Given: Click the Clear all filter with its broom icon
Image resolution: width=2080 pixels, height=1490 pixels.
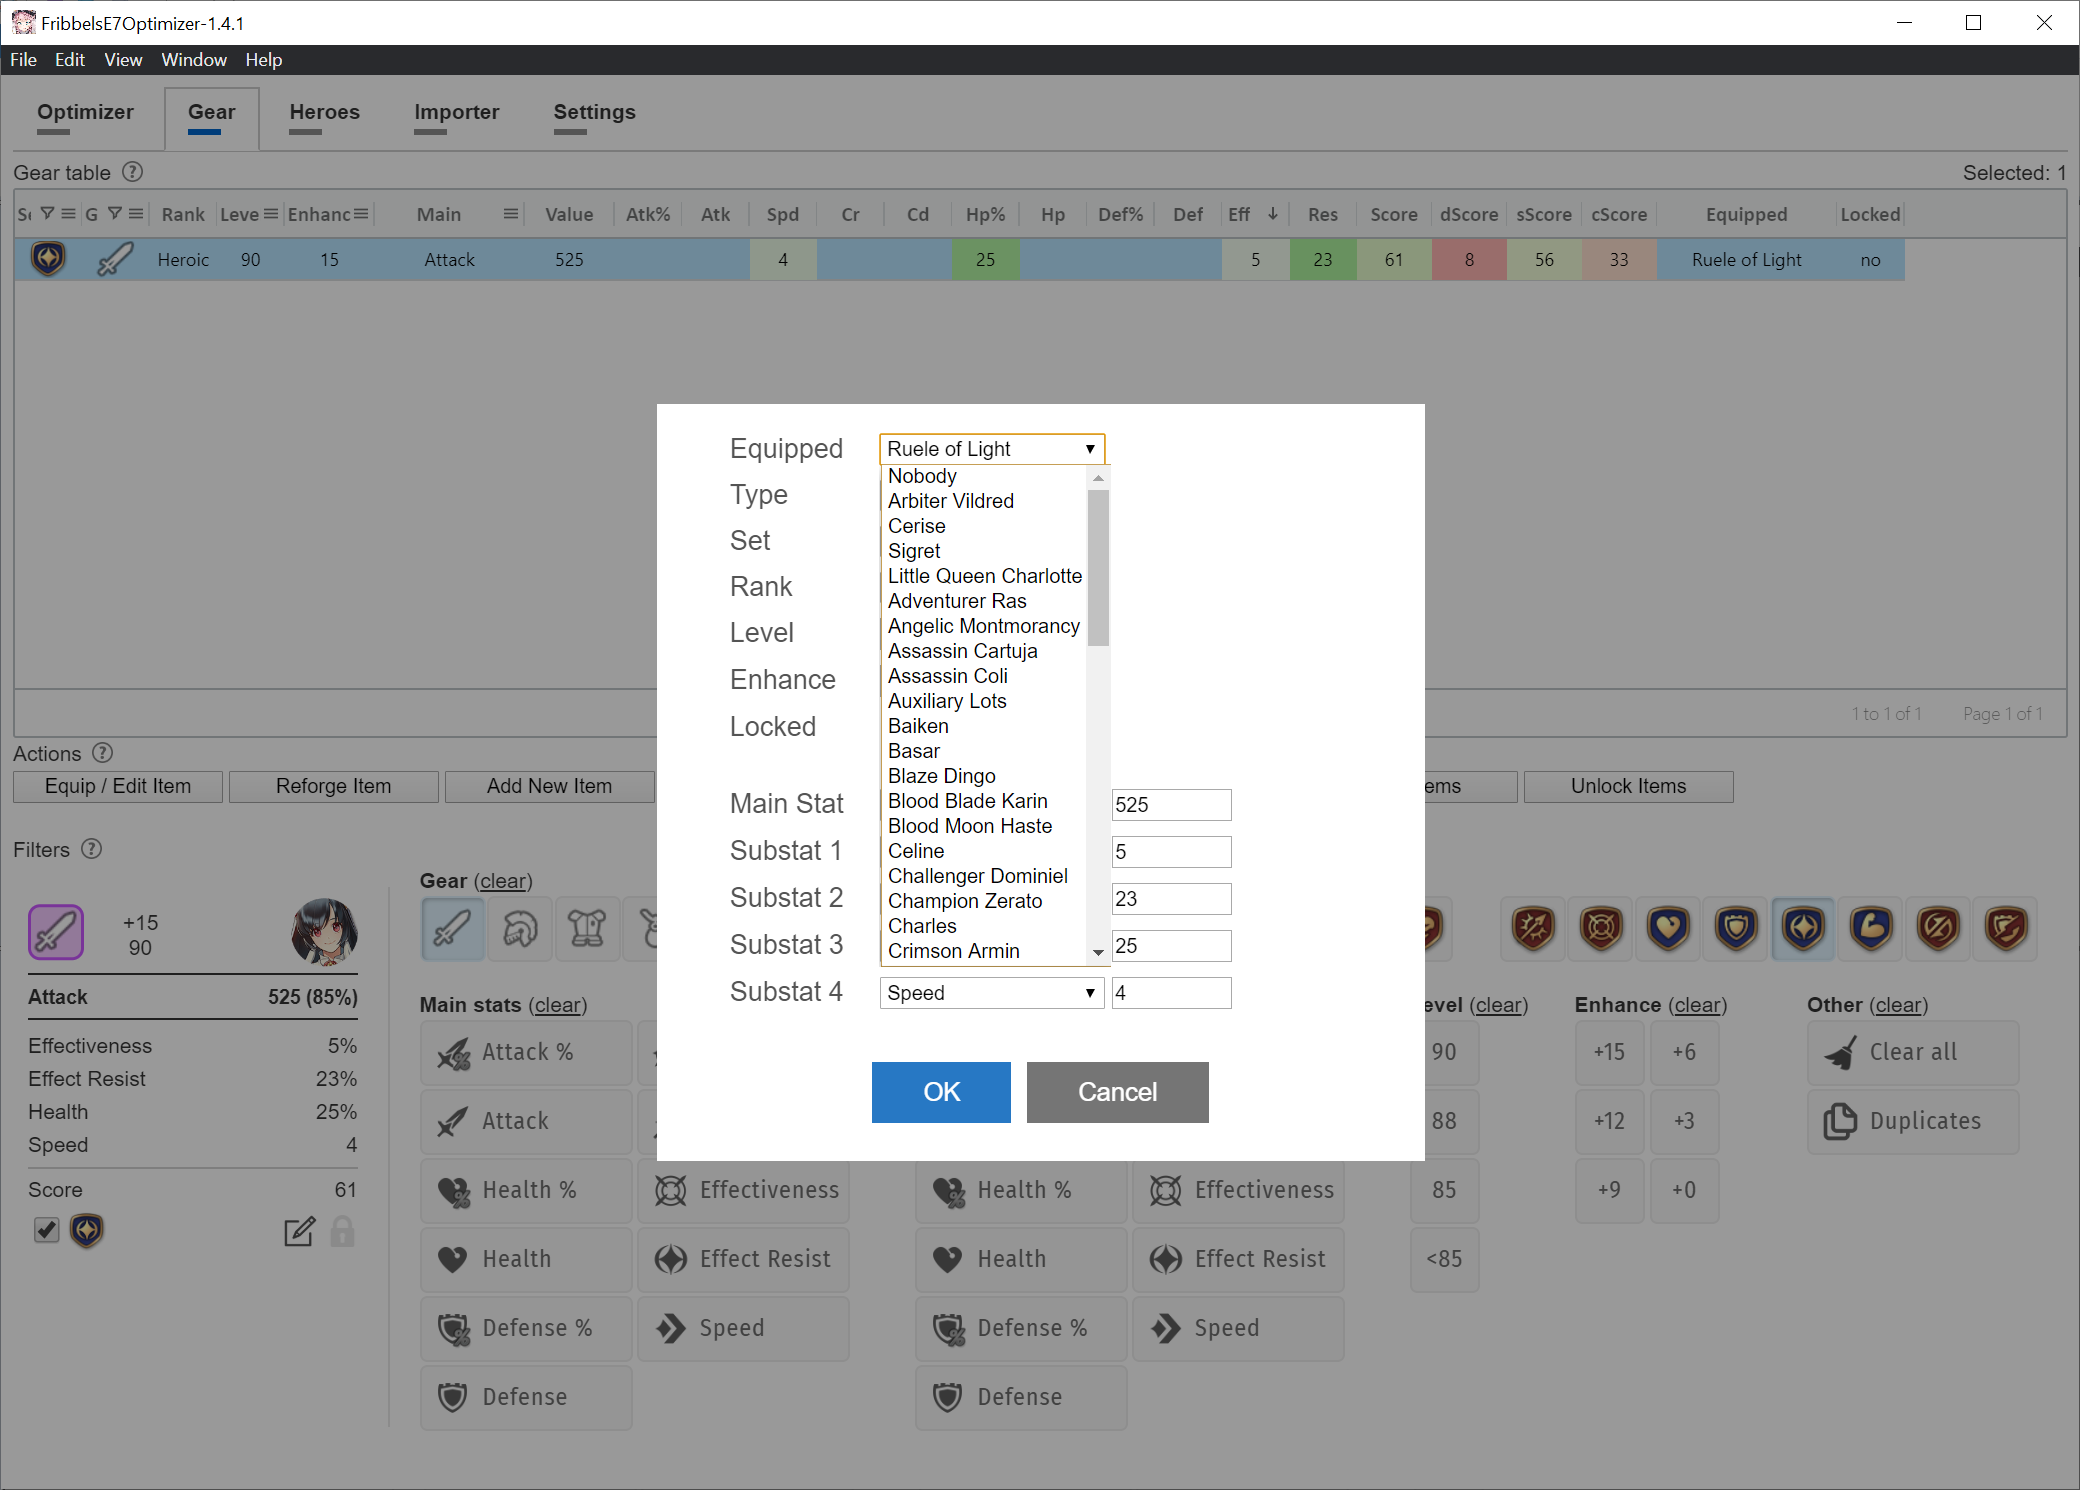Looking at the screenshot, I should (1913, 1052).
